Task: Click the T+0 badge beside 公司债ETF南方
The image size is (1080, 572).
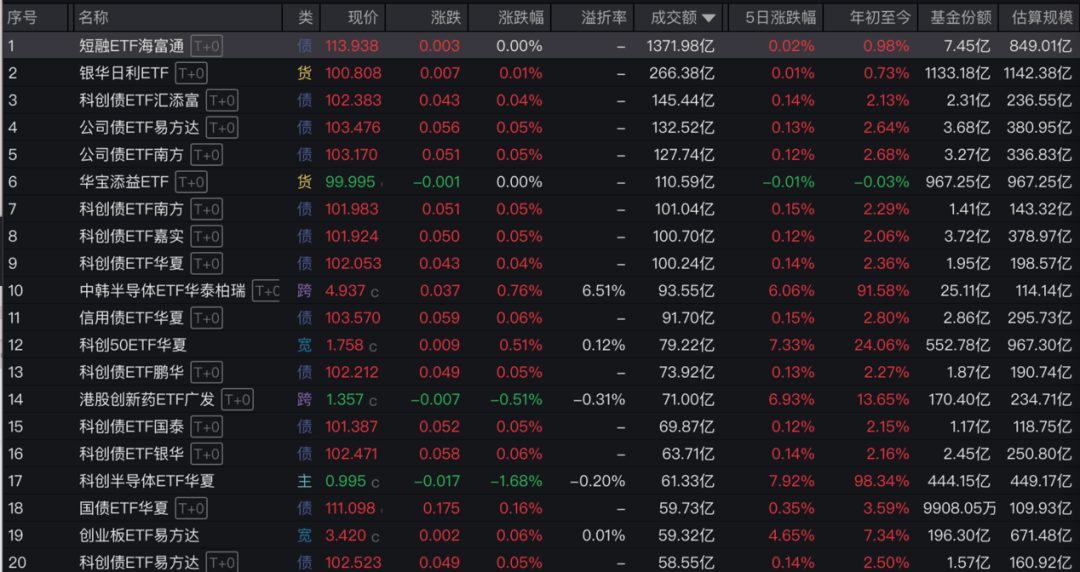Action: (207, 154)
